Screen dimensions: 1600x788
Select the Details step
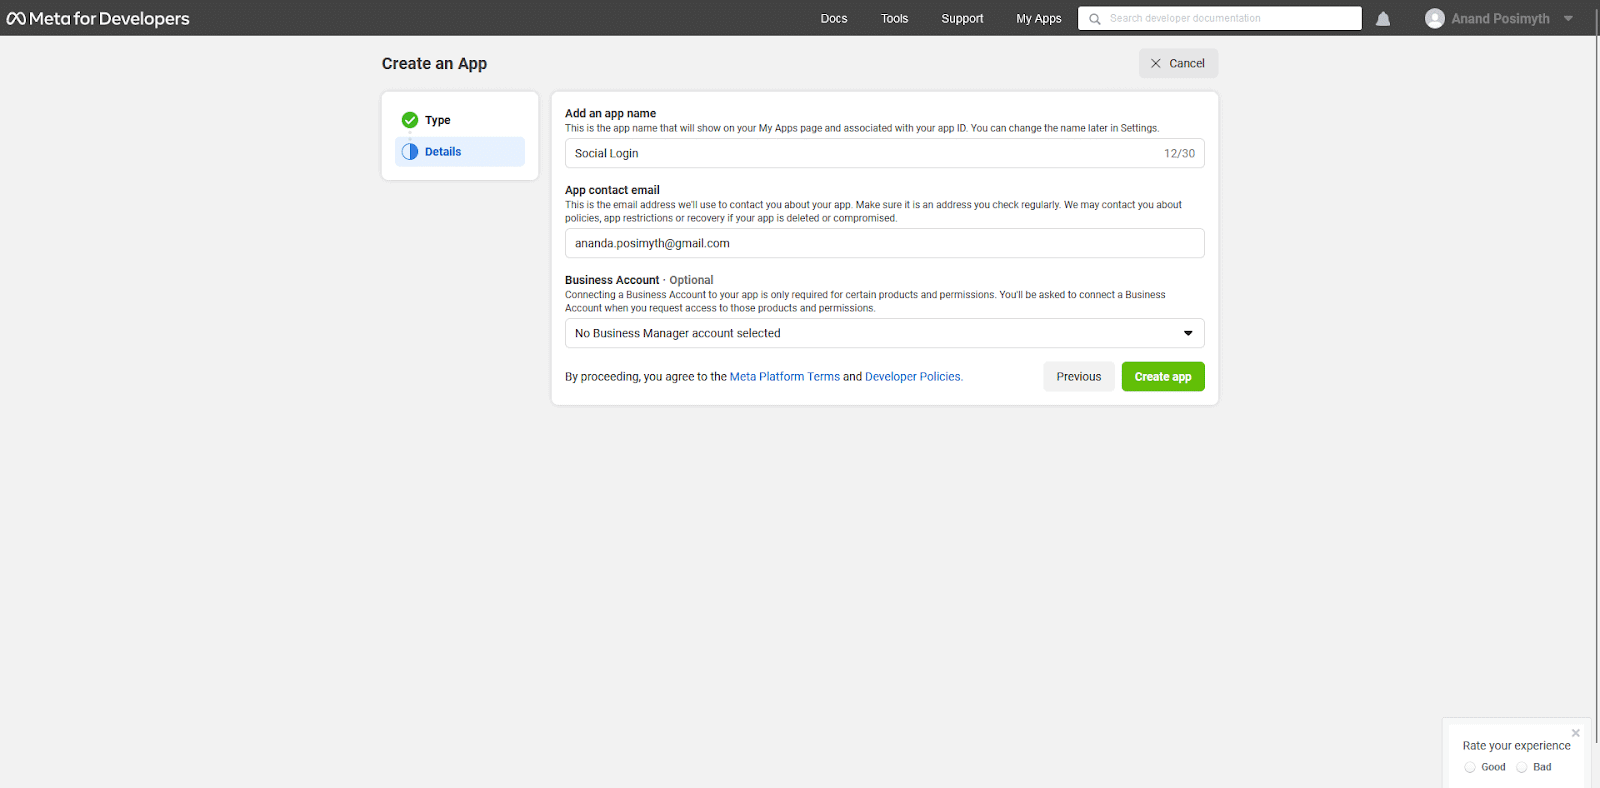[460, 152]
